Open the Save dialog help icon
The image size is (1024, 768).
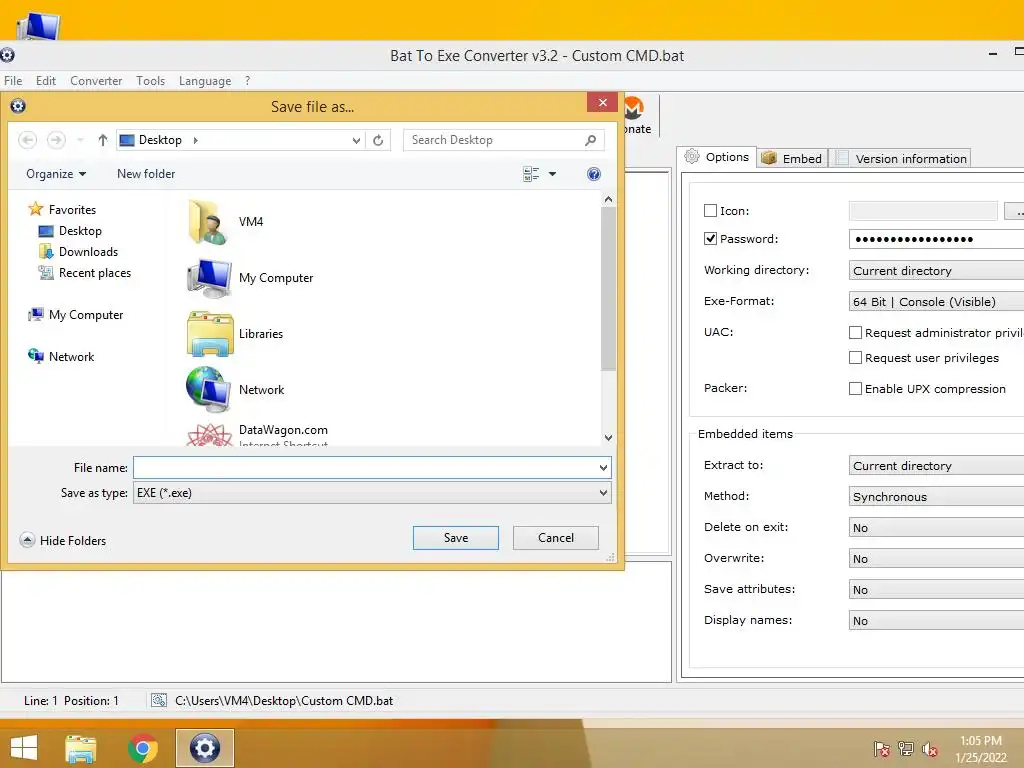tap(594, 174)
